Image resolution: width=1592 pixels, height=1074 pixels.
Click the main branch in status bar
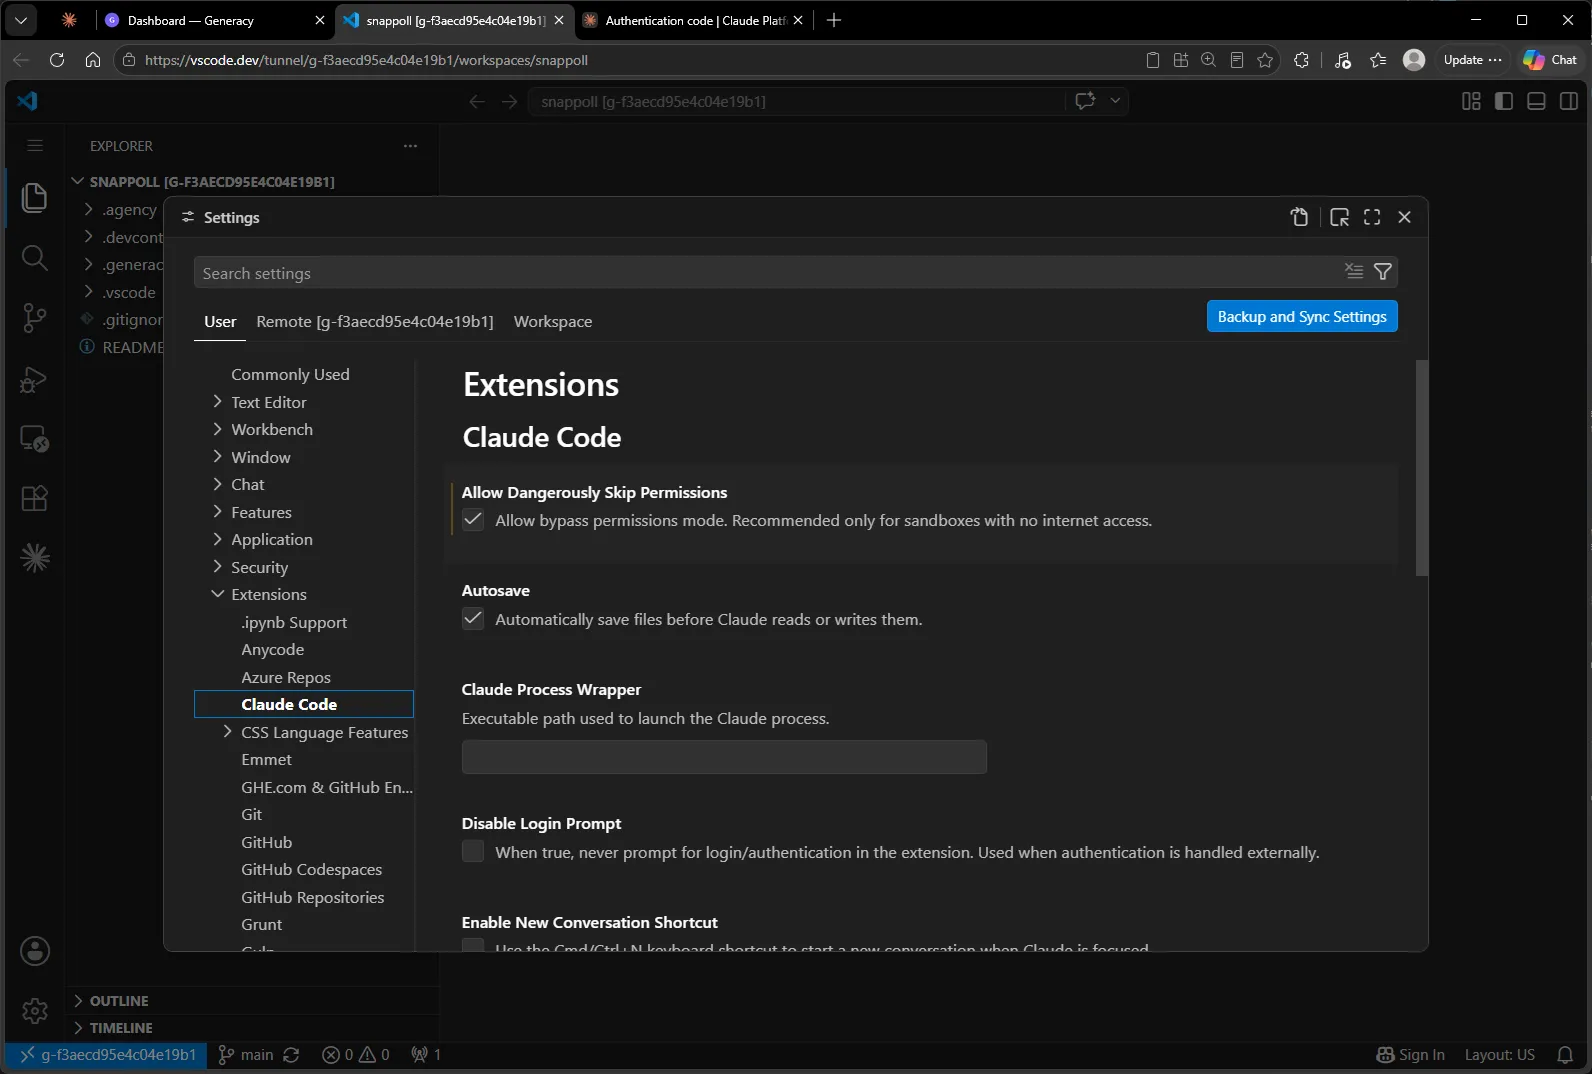246,1055
